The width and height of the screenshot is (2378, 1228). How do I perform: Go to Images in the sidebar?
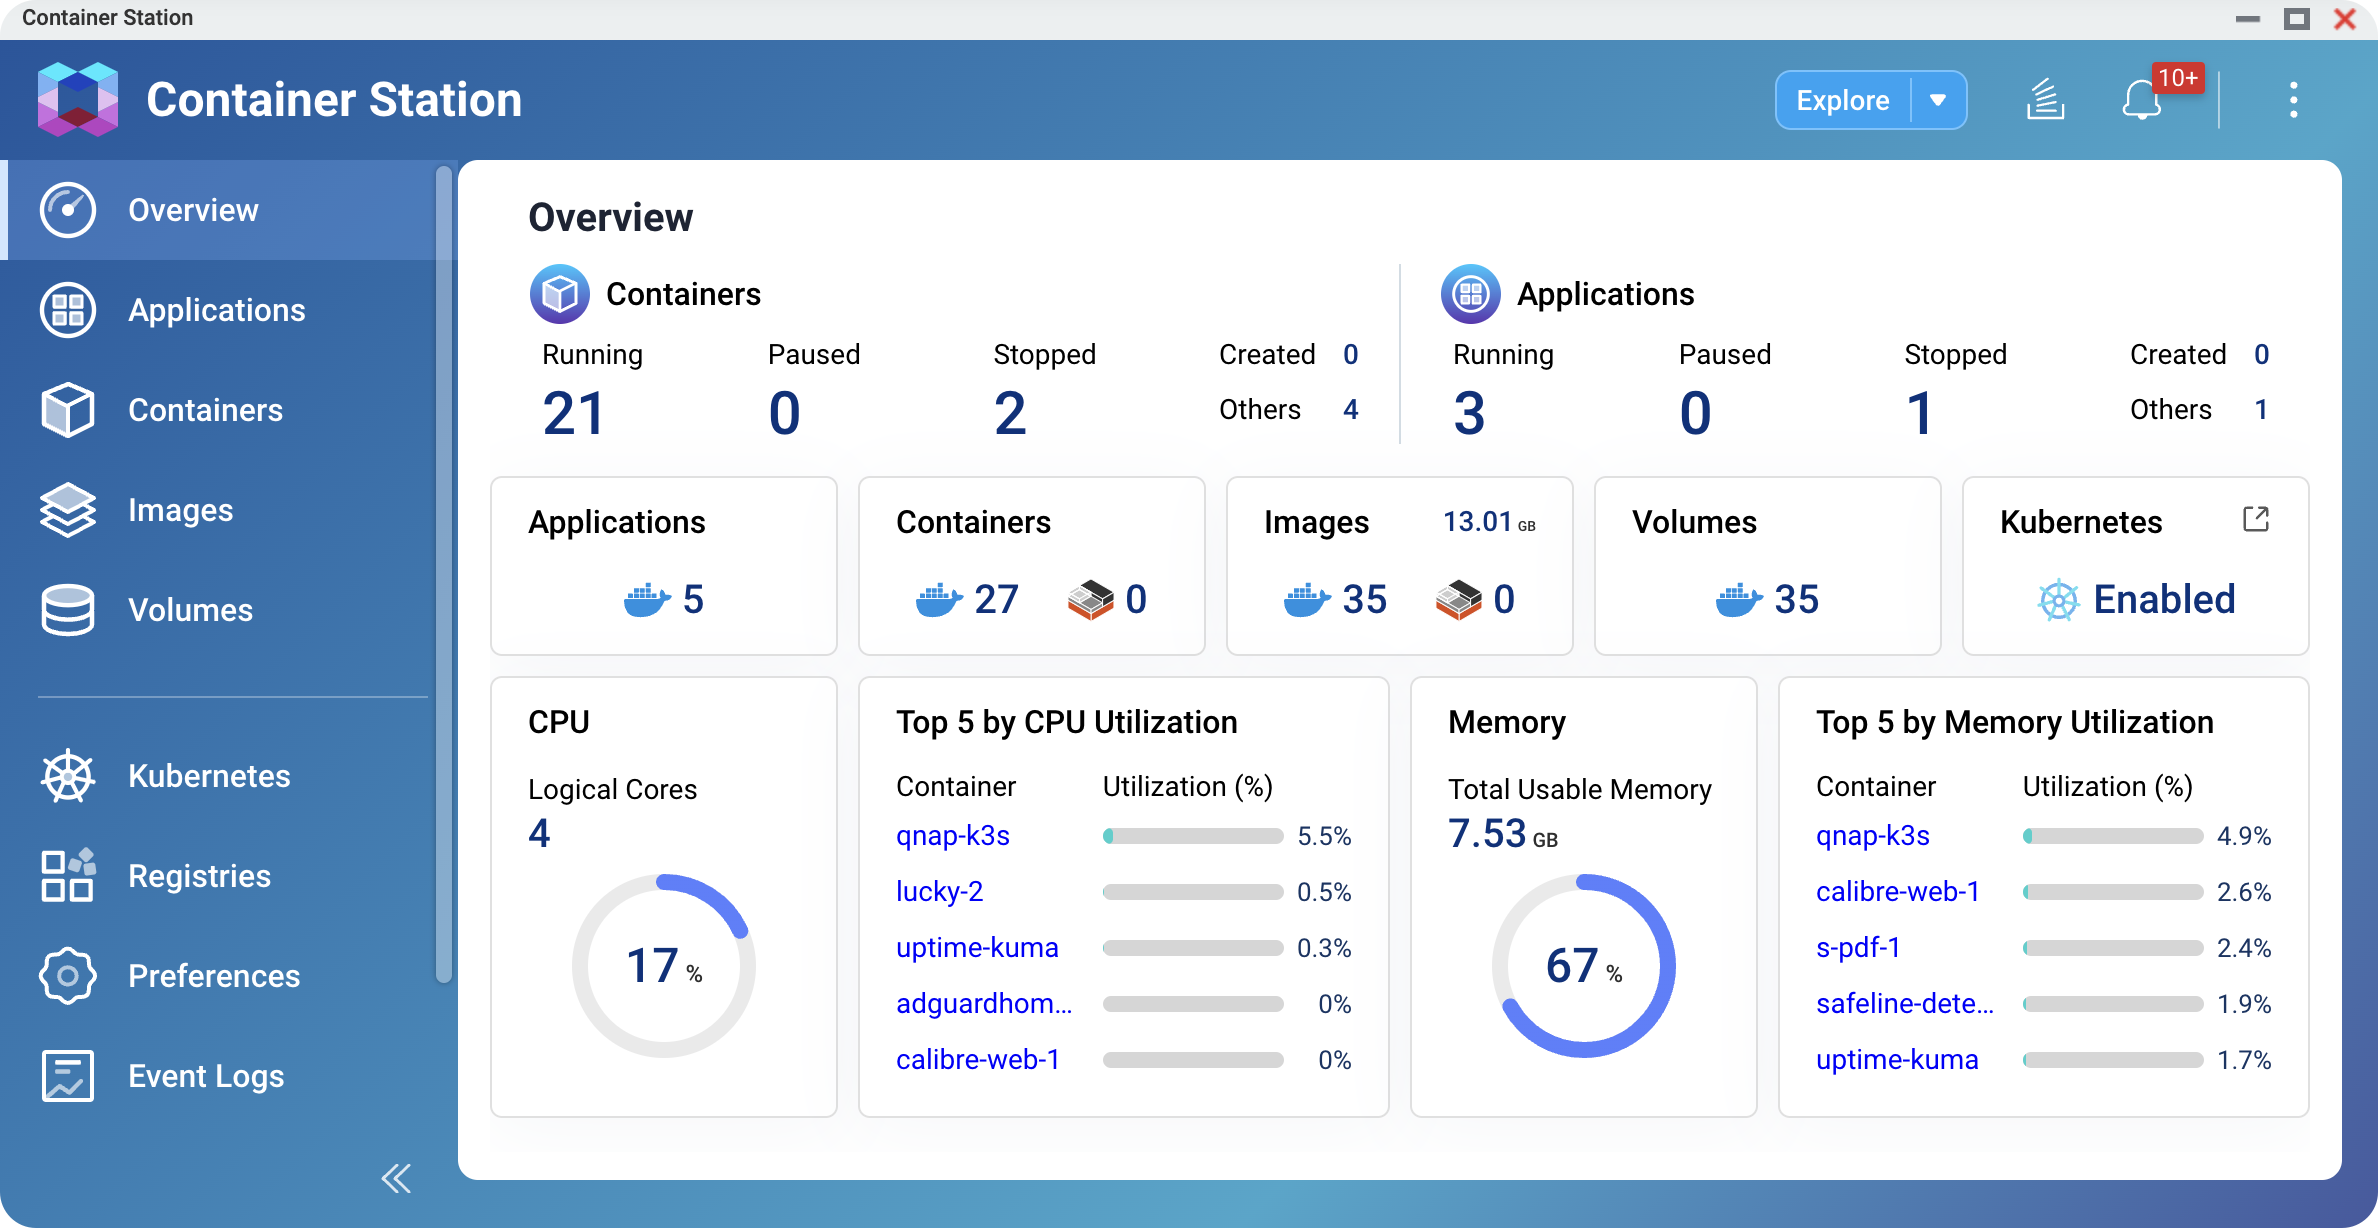pos(220,510)
